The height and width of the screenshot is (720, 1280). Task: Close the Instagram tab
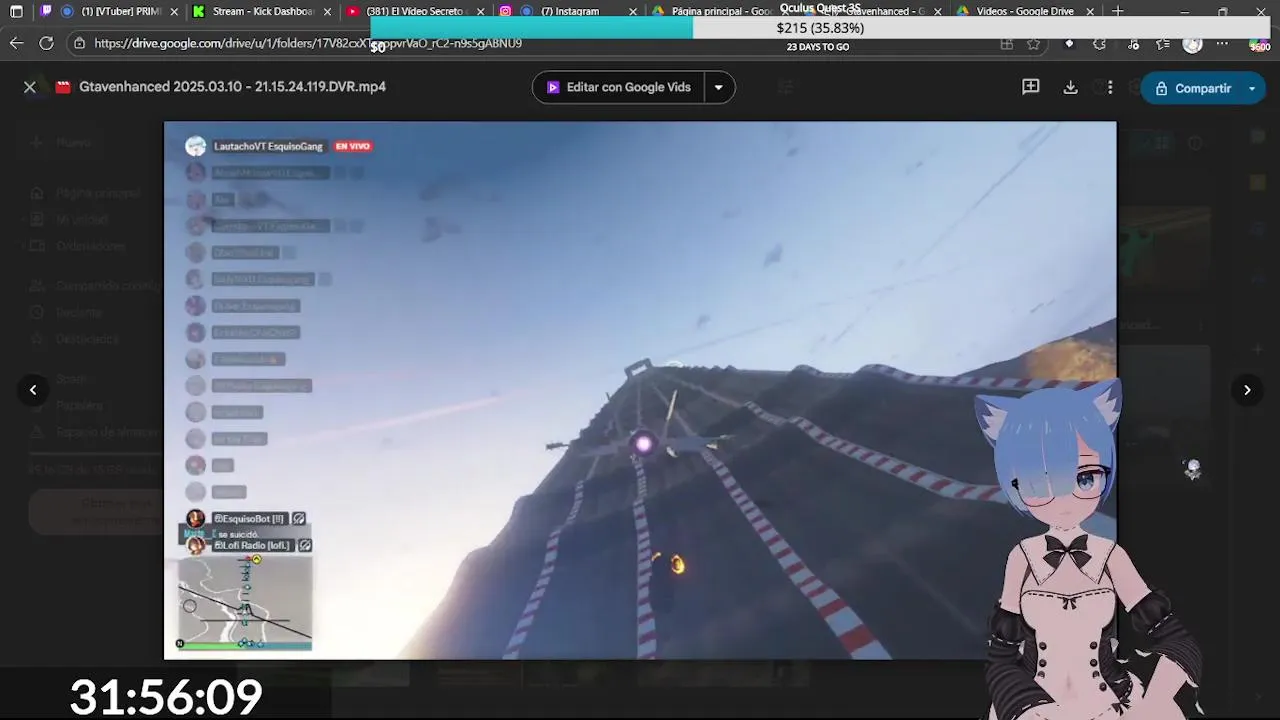(634, 12)
